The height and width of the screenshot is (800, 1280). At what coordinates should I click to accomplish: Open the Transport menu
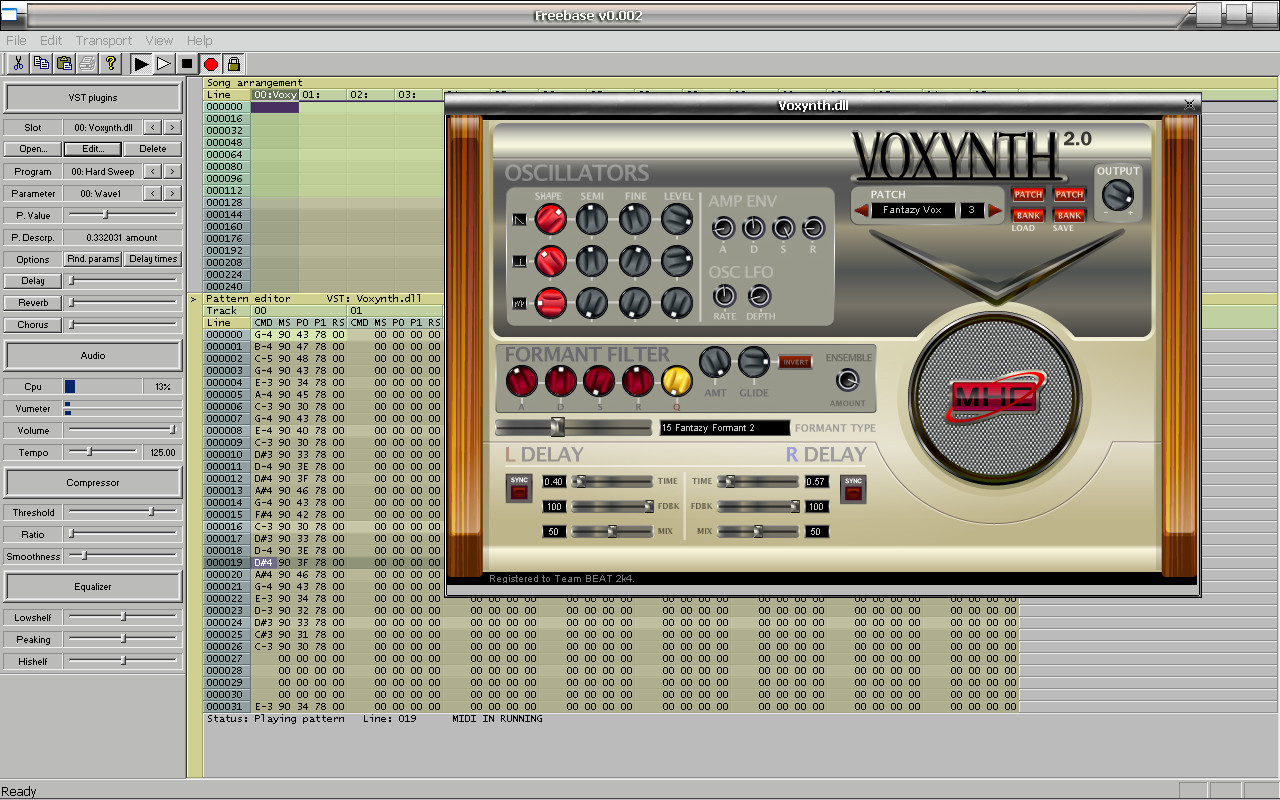(x=104, y=40)
